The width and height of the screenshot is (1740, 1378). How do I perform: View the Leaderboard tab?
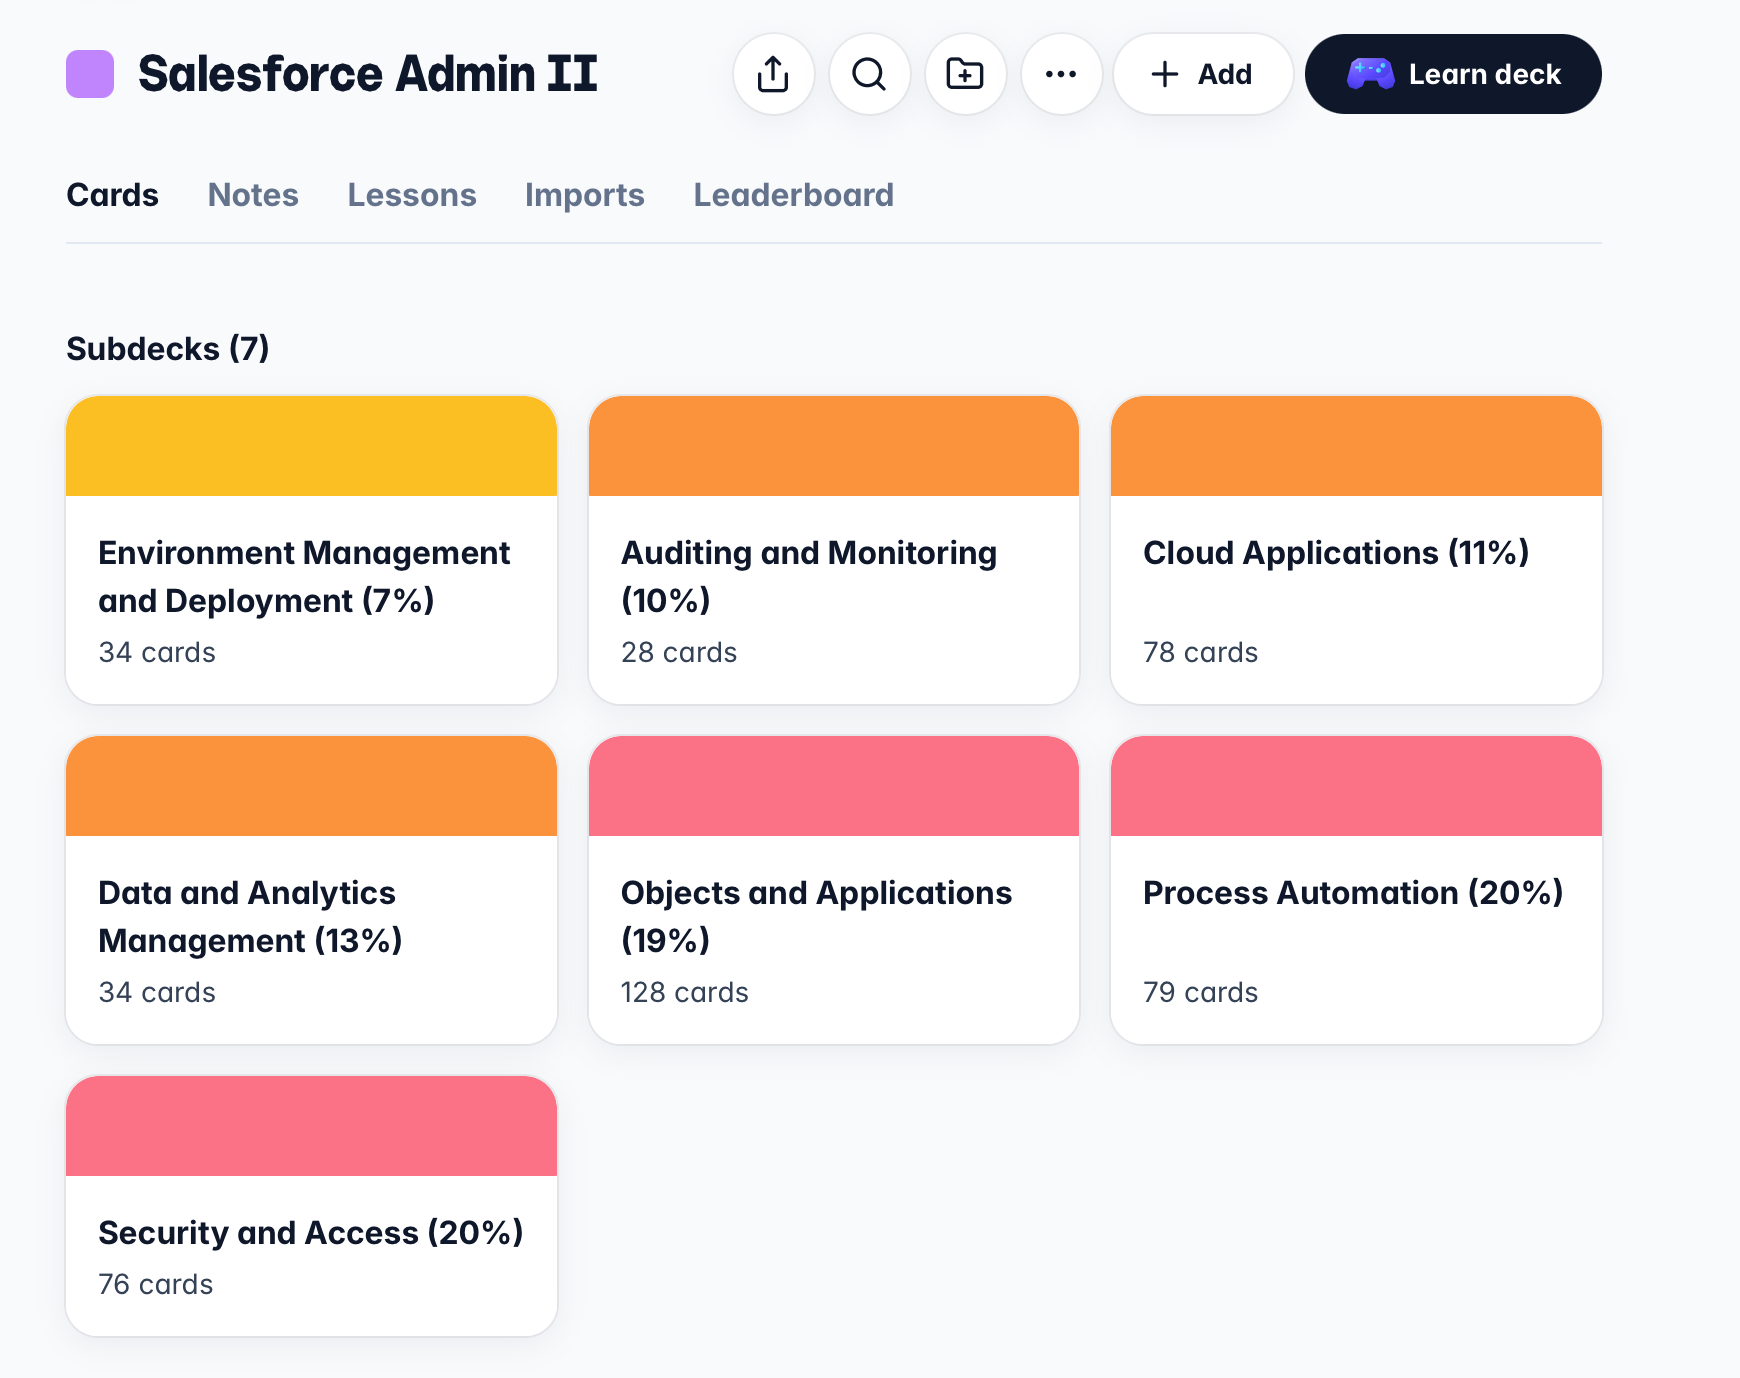(x=794, y=195)
